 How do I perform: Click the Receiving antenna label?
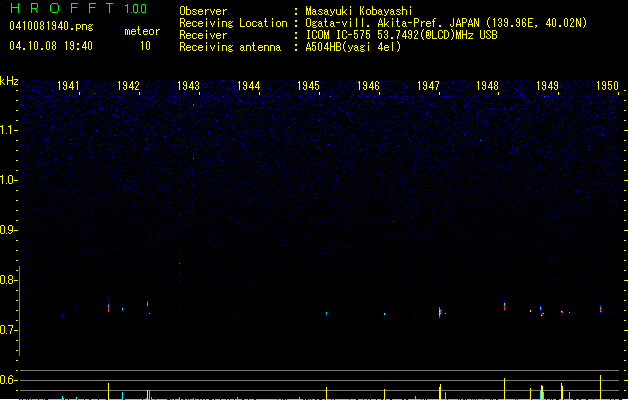230,47
